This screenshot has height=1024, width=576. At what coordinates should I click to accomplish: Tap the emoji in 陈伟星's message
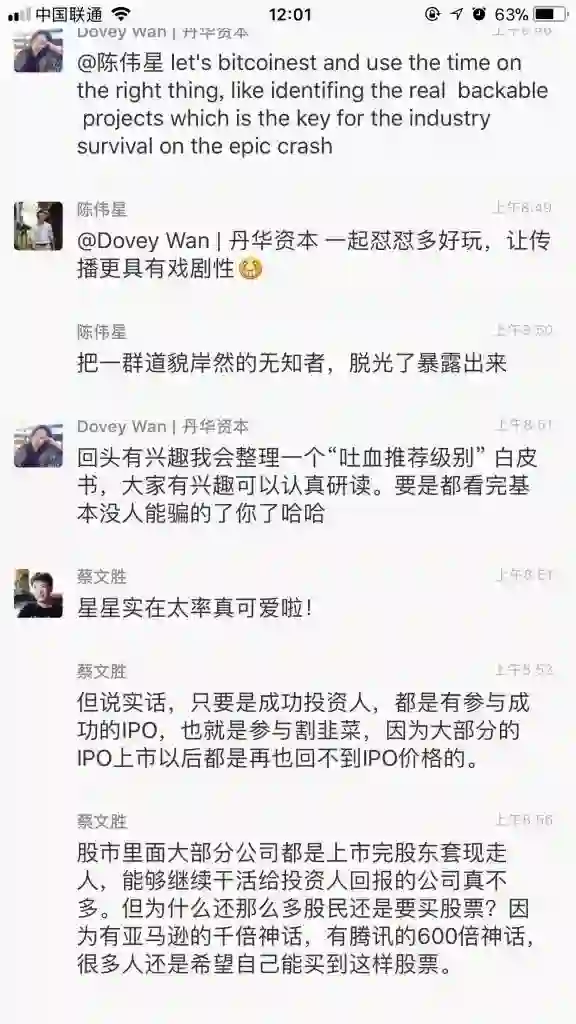pos(251,269)
